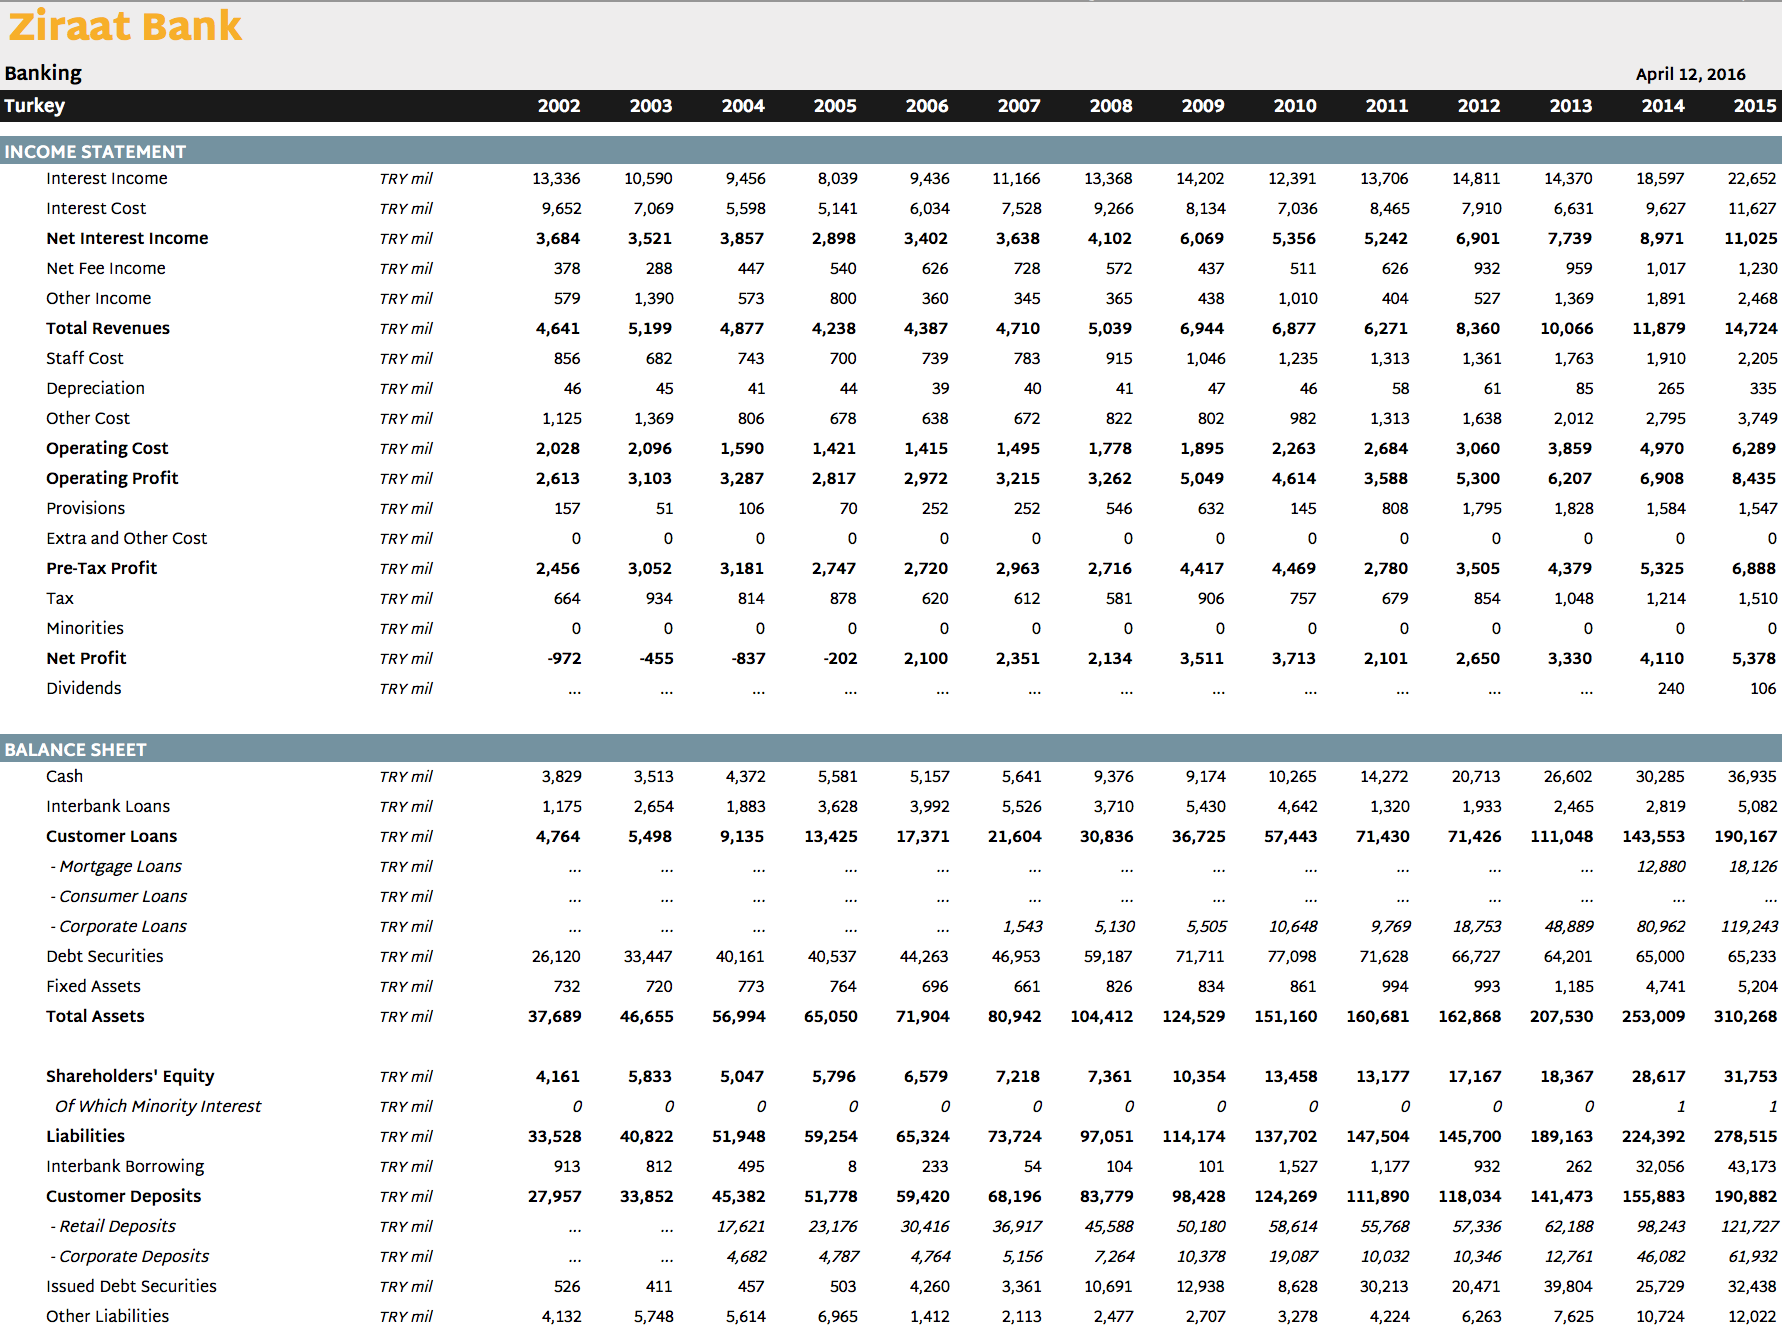Screen dimensions: 1782x1340
Task: Click the Provisions row label
Action: tap(86, 509)
